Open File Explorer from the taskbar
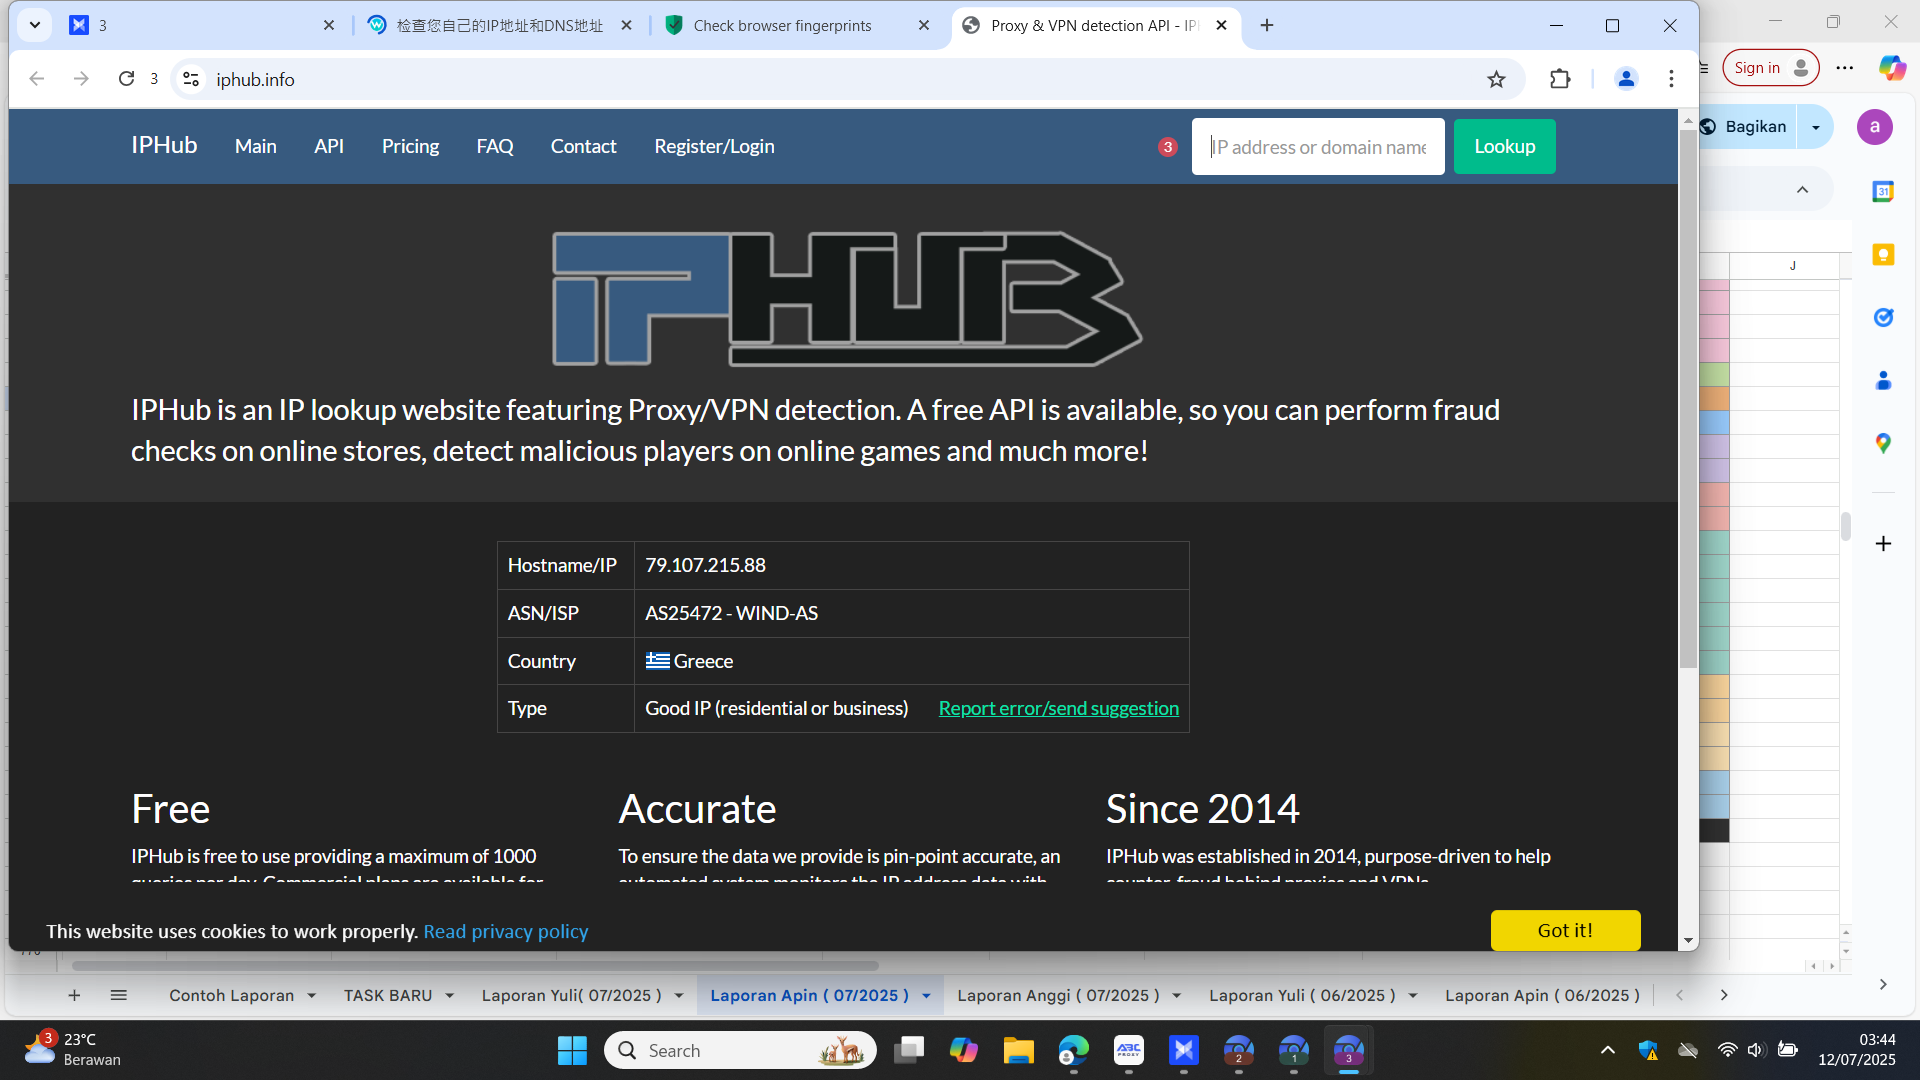This screenshot has height=1080, width=1920. (1018, 1051)
